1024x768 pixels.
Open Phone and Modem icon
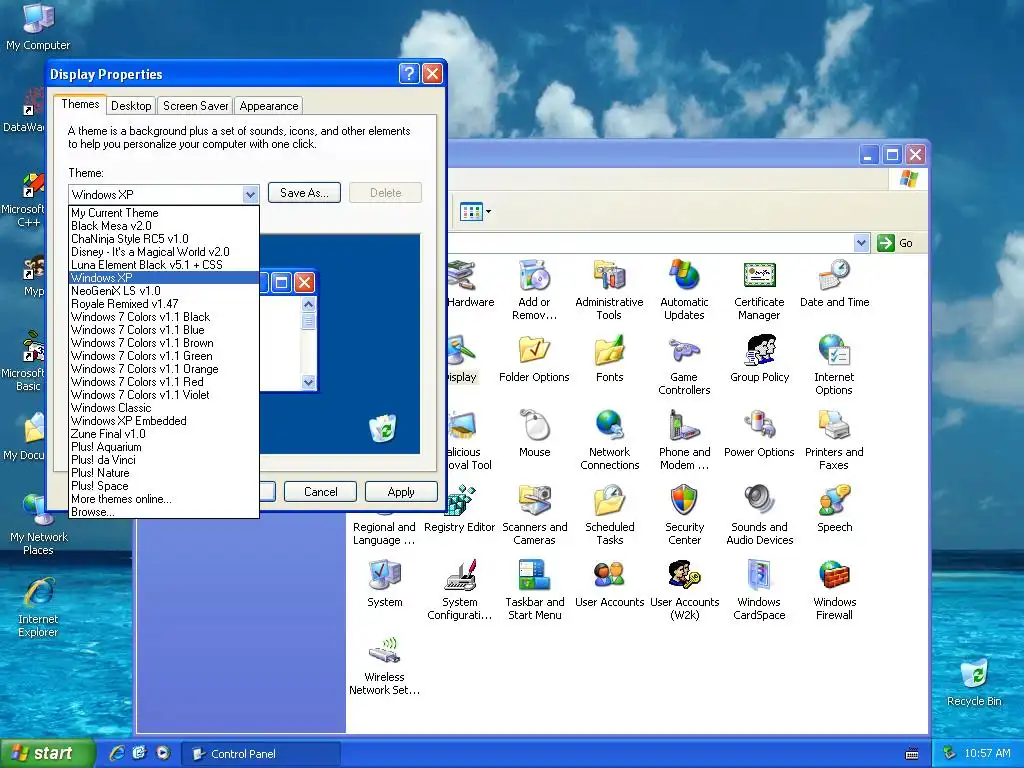[x=684, y=426]
